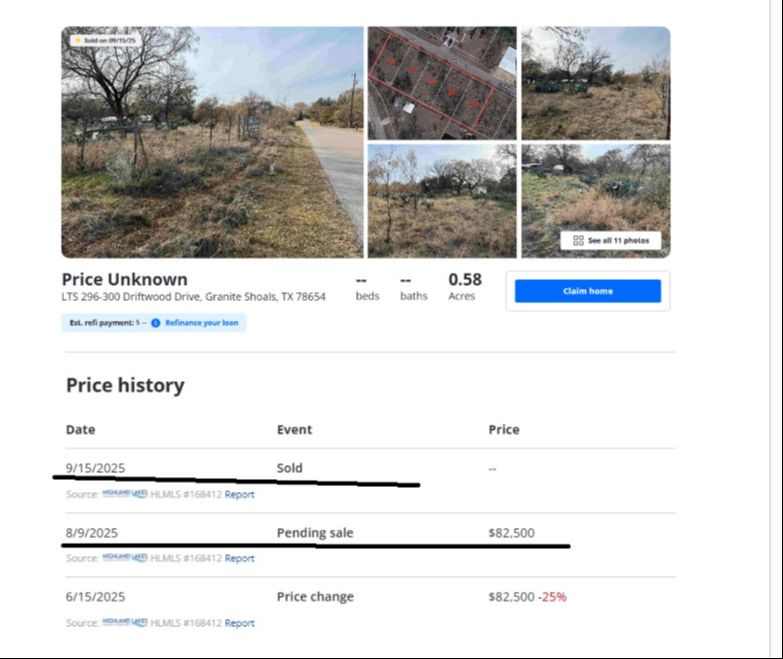The image size is (783, 659).
Task: Click the Driftwood Drive property address text
Action: [193, 297]
